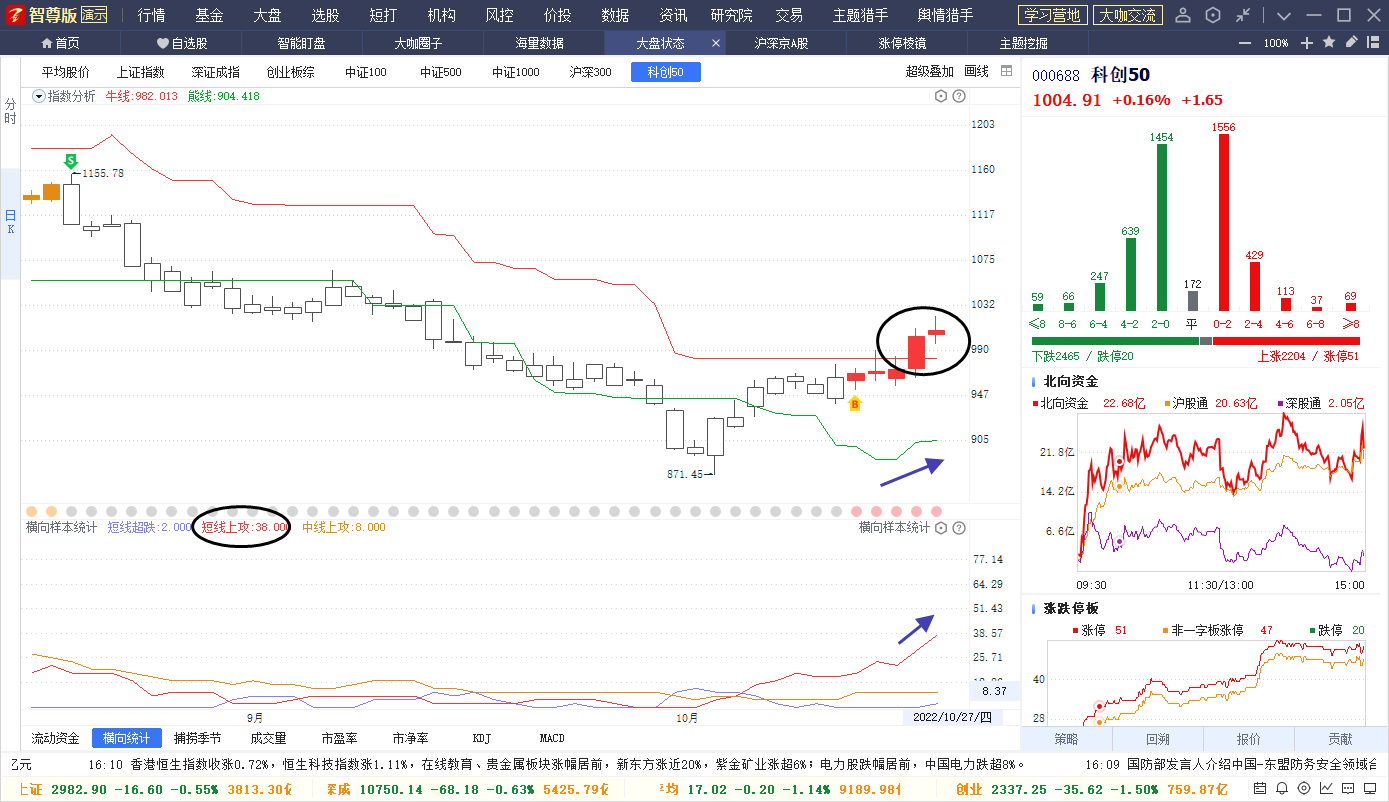
Task: Click the grid table icon next to 画线
Action: (x=1006, y=71)
